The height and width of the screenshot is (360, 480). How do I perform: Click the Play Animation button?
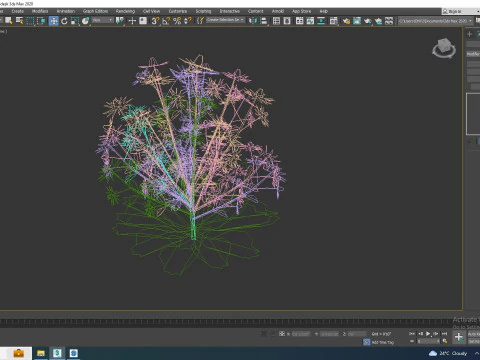click(x=428, y=333)
